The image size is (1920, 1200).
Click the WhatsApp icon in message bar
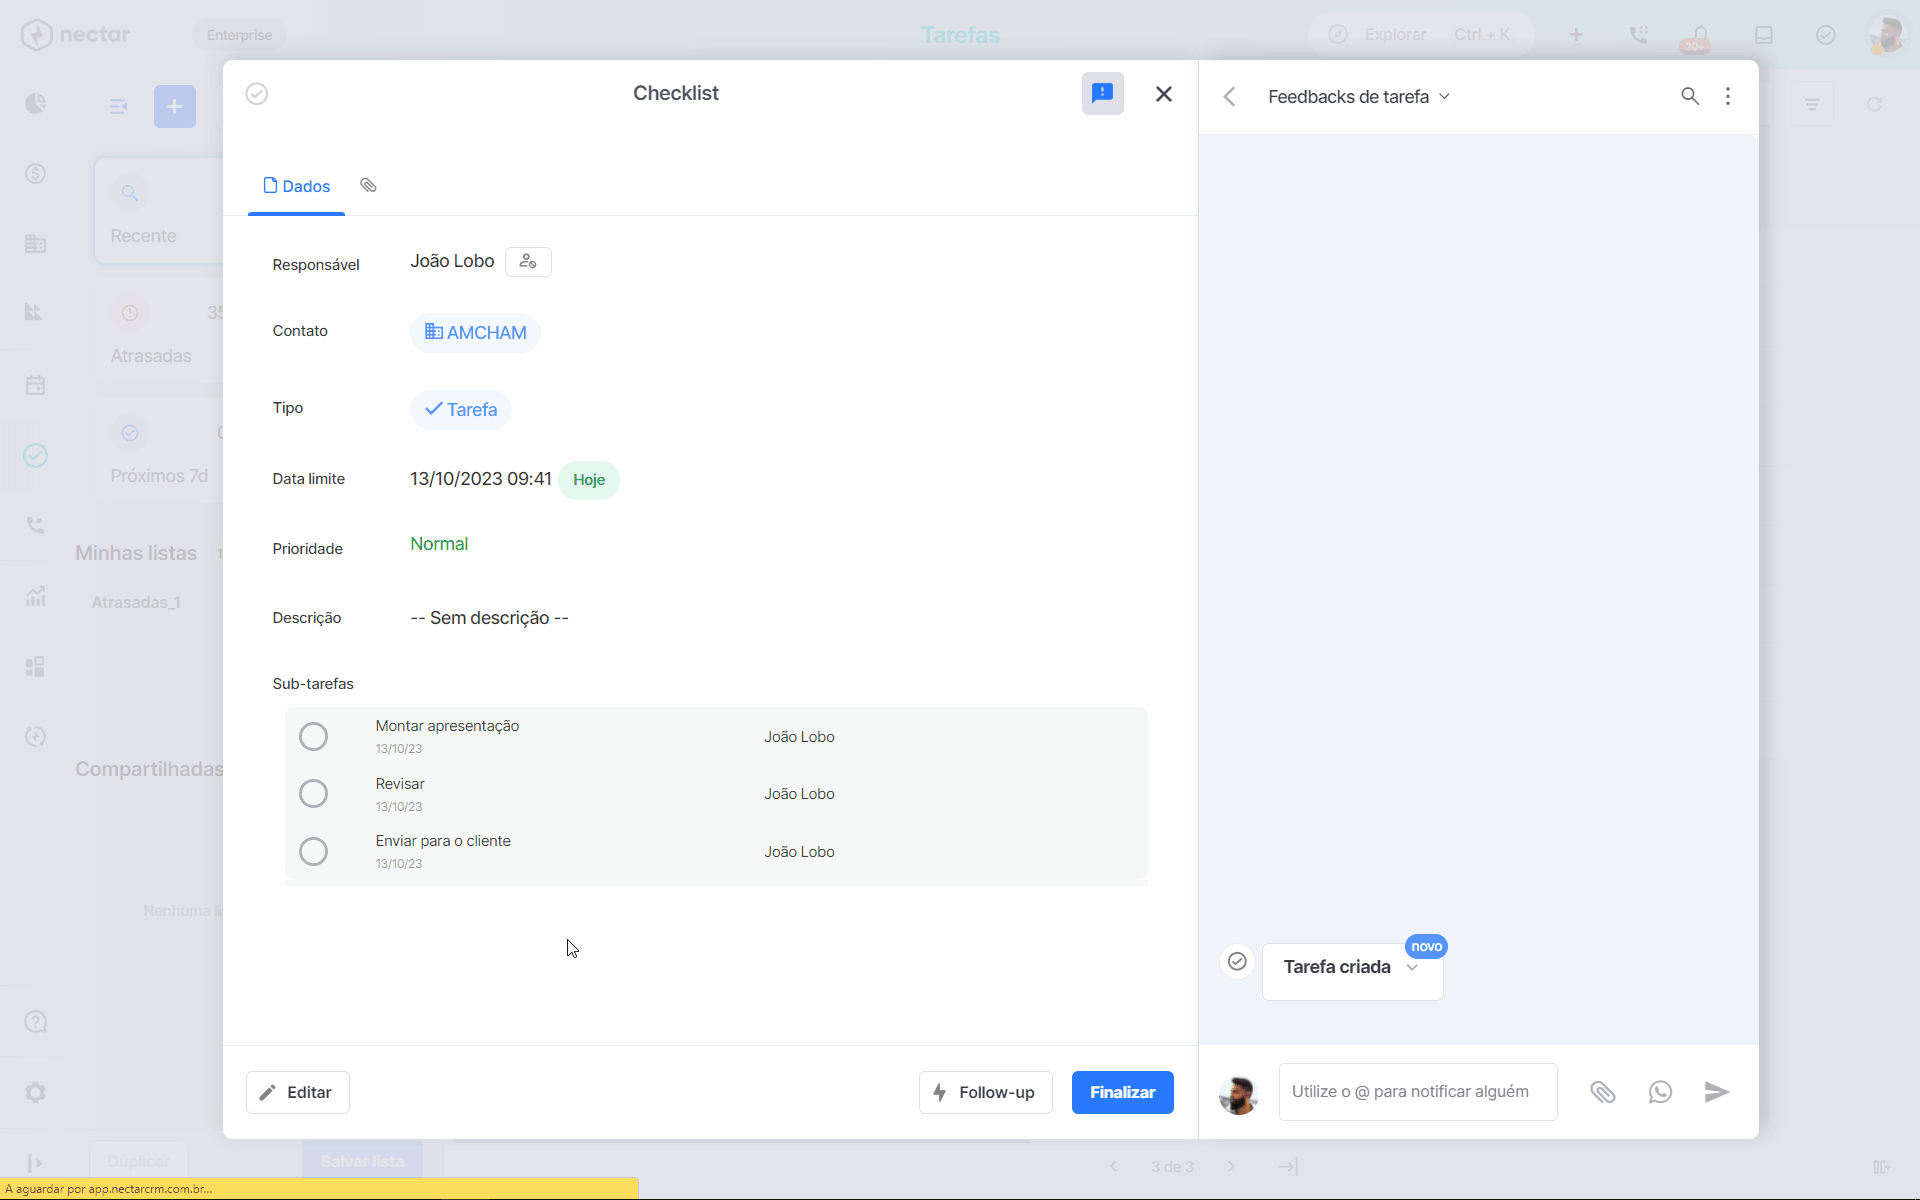(1660, 1092)
